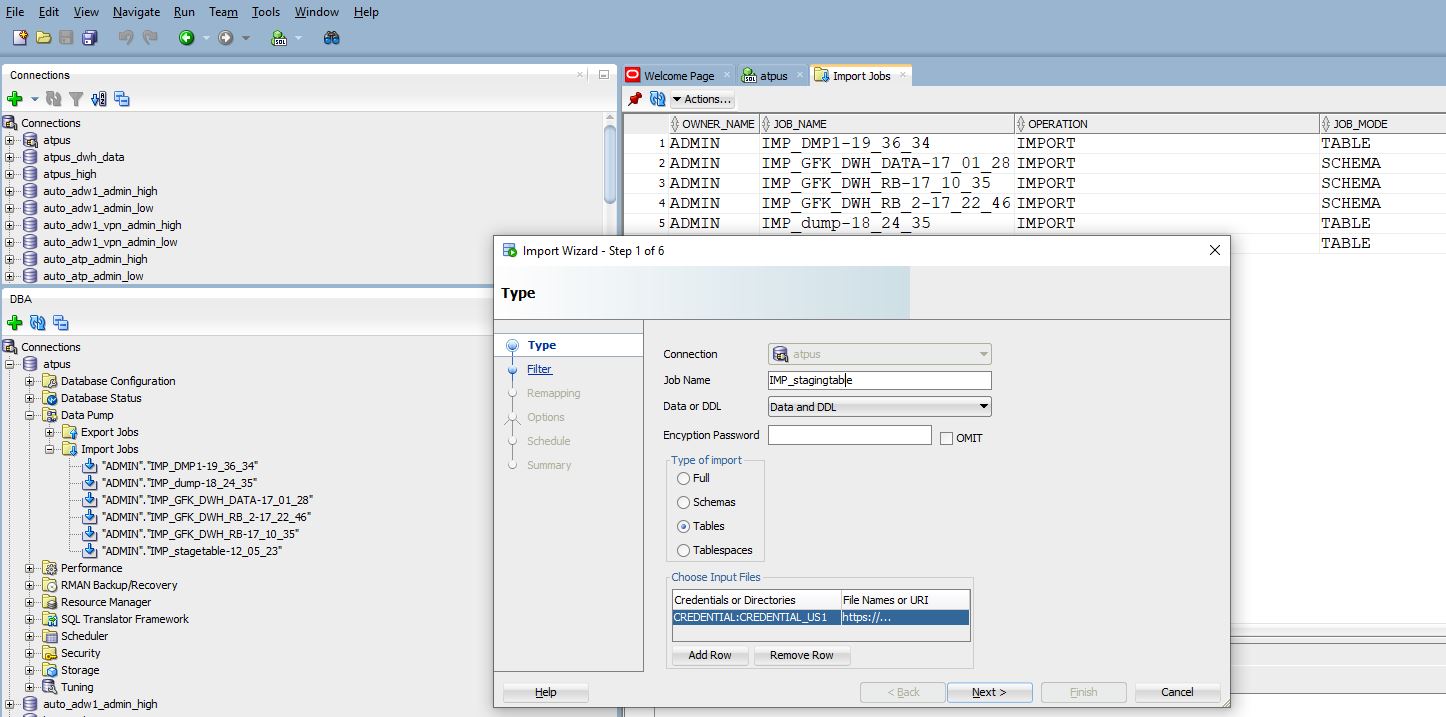
Task: Select the Full import type radio button
Action: pyautogui.click(x=684, y=478)
